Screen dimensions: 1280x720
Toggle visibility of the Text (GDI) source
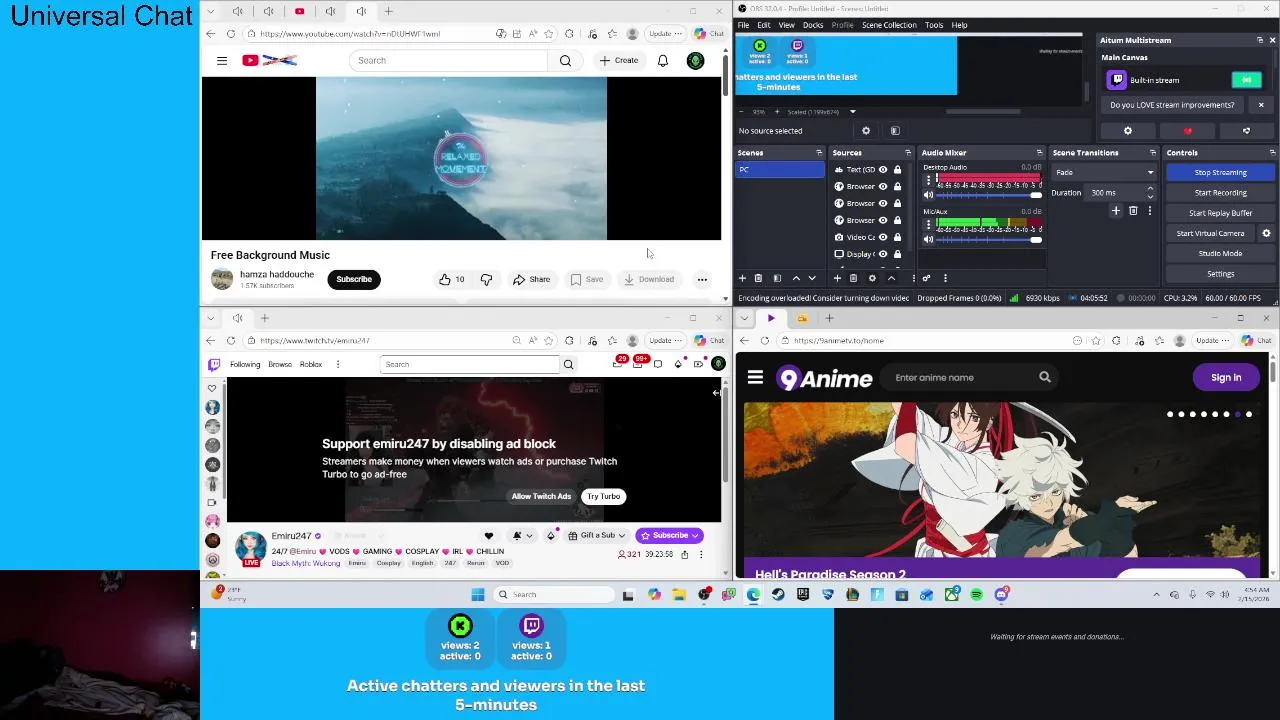coord(883,170)
